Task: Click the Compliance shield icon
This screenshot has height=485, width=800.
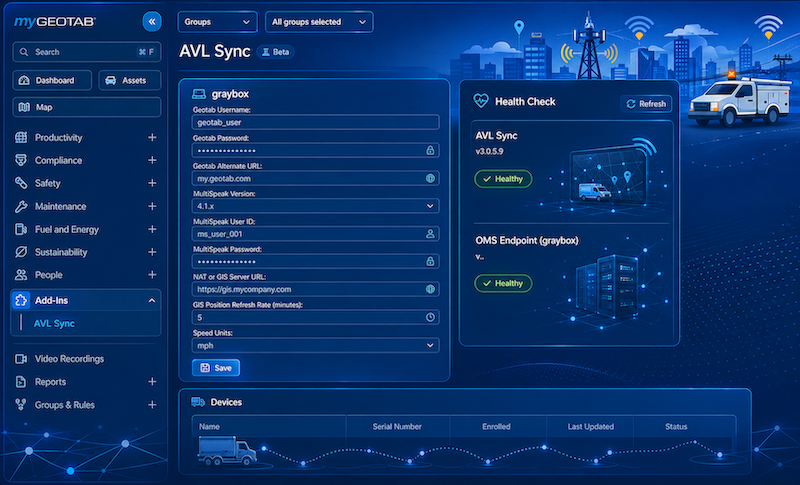Action: [x=21, y=160]
